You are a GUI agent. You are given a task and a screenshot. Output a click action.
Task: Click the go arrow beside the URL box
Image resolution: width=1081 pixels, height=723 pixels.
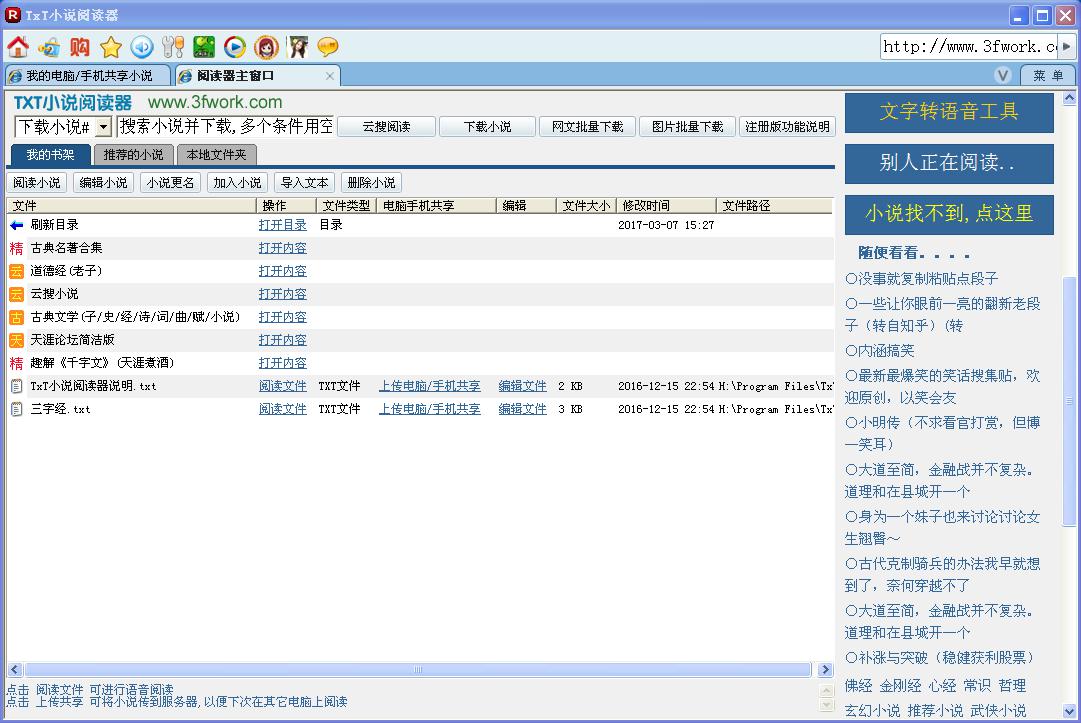click(1067, 47)
